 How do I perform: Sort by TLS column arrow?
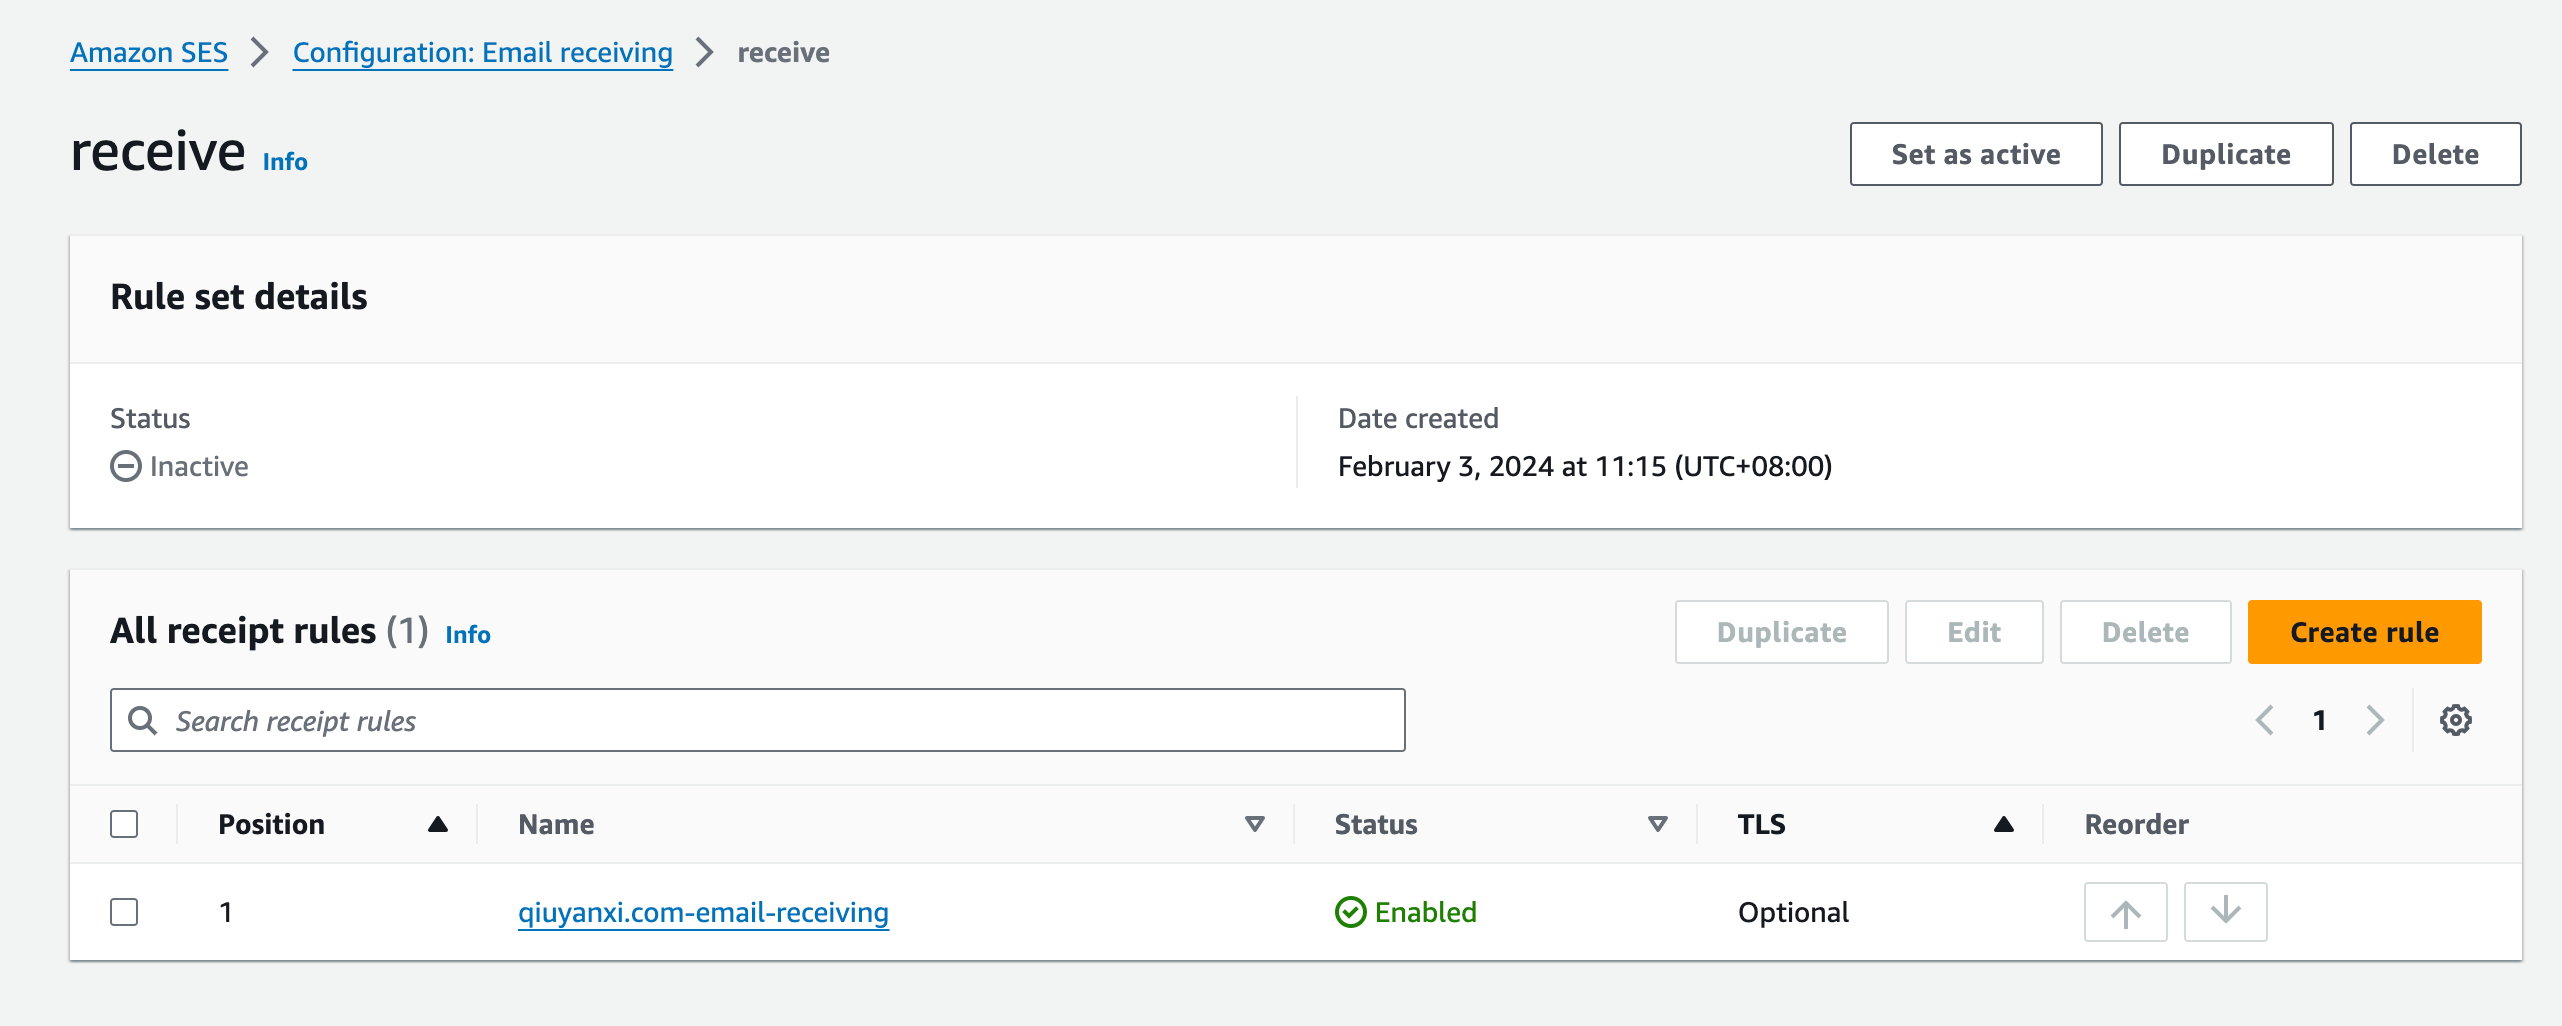pos(2003,824)
